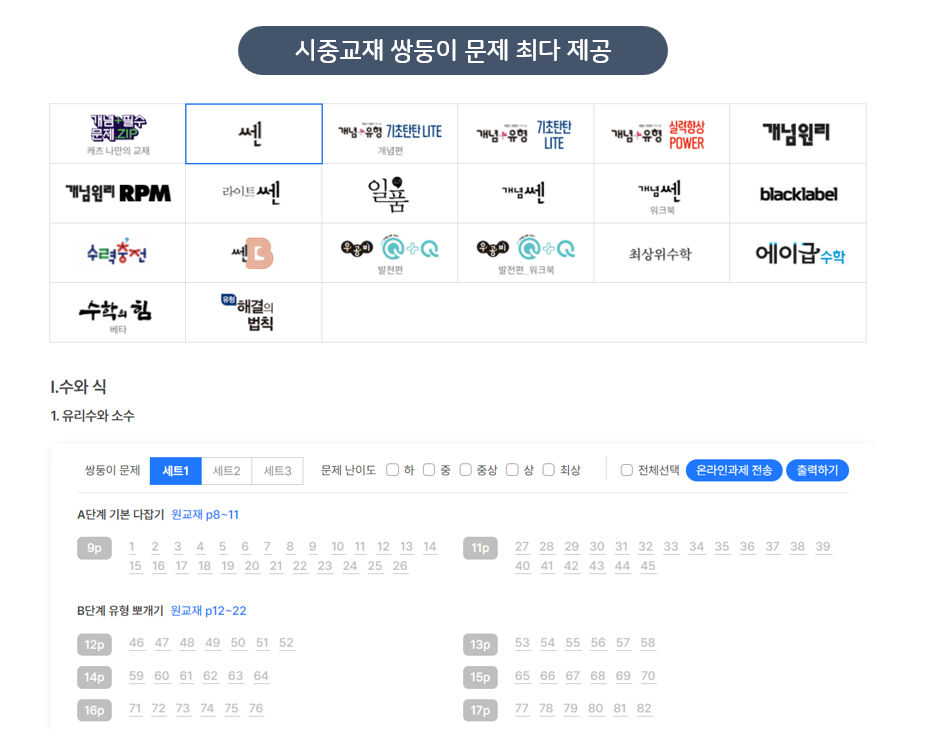Screen dimensions: 927x739
Task: Open the 원교재 p8~11 link
Action: point(205,515)
